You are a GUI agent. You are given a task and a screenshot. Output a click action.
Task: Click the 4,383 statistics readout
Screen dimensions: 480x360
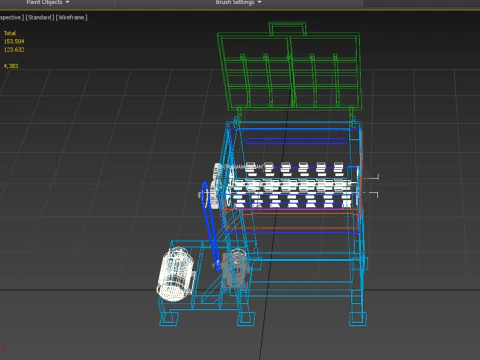pyautogui.click(x=11, y=66)
